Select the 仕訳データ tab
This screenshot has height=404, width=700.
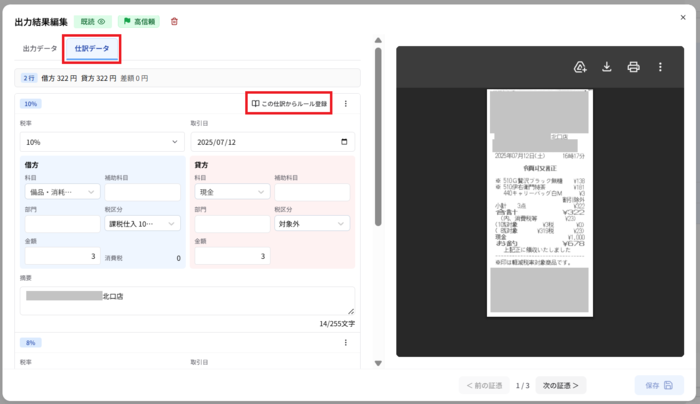coord(92,48)
